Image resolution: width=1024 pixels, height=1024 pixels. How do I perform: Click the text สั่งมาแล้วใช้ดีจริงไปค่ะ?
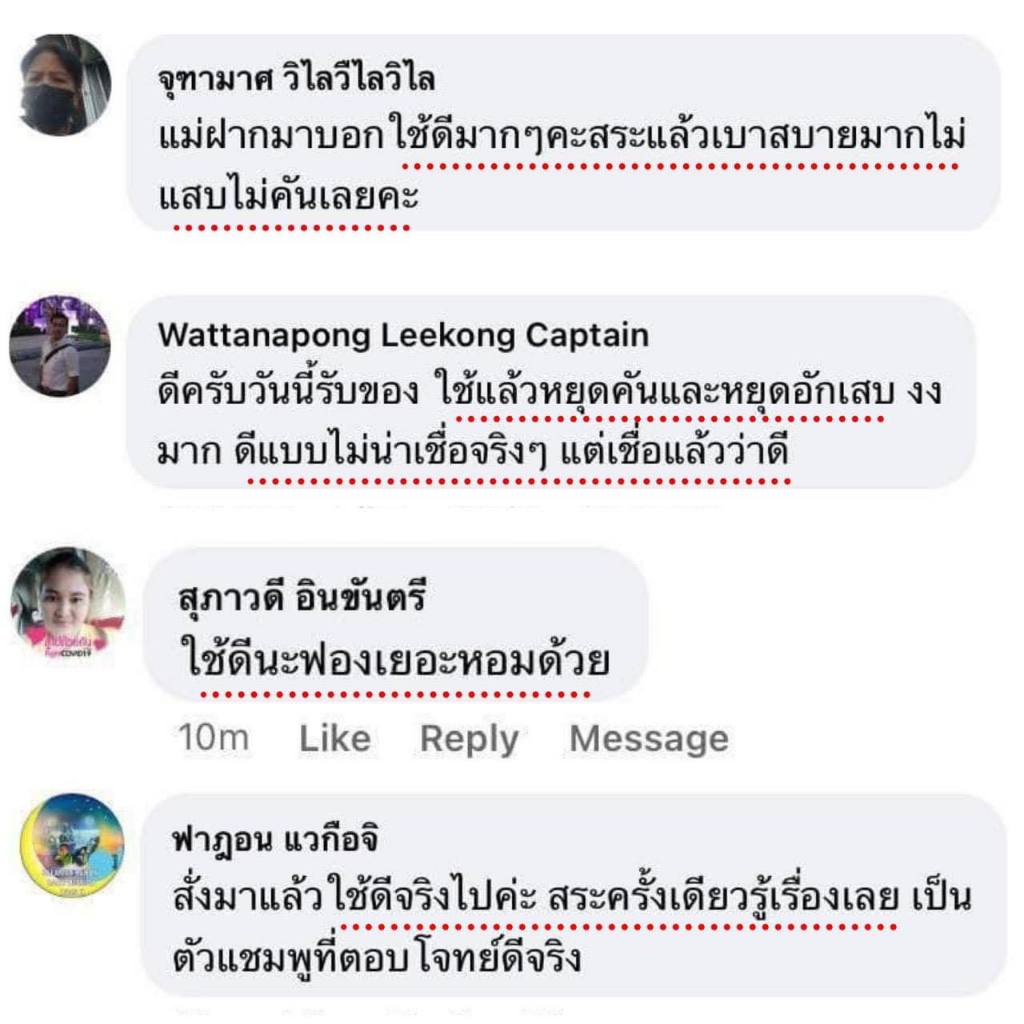pyautogui.click(x=355, y=897)
